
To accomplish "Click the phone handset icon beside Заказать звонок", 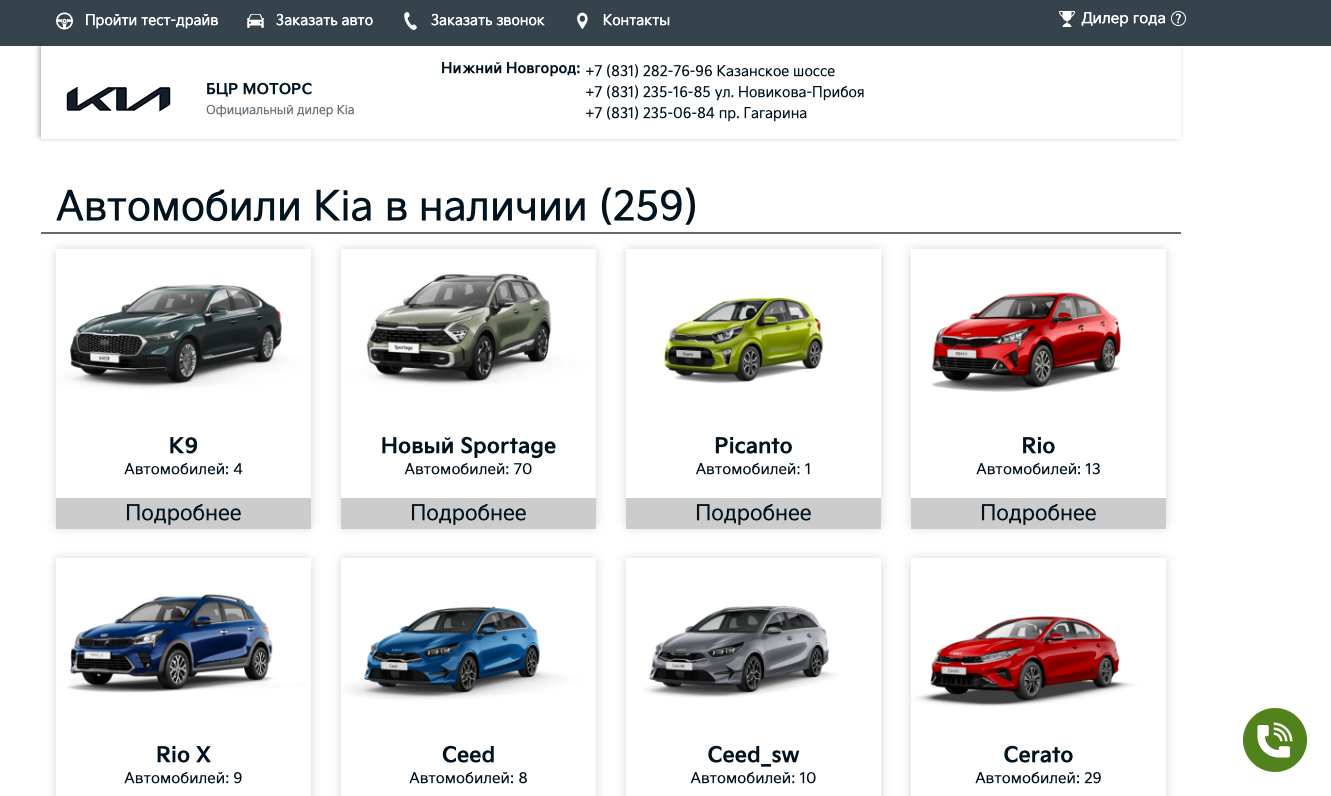I will click(410, 21).
